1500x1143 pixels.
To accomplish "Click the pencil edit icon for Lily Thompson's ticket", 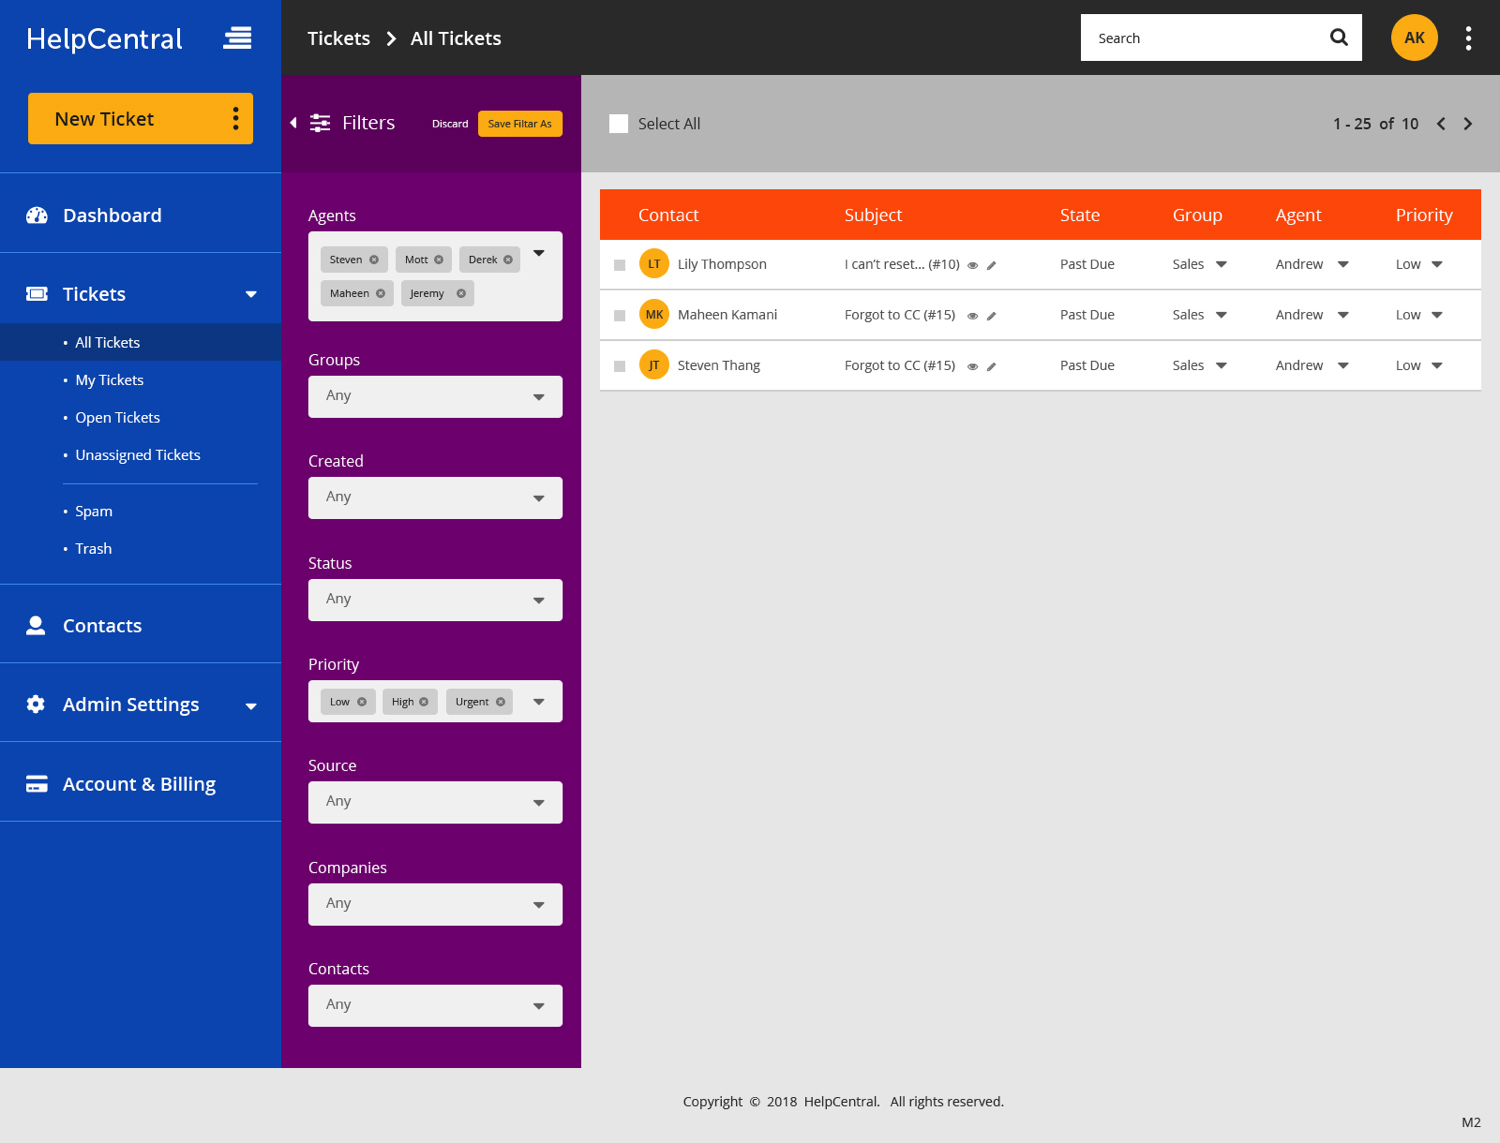I will pos(991,266).
